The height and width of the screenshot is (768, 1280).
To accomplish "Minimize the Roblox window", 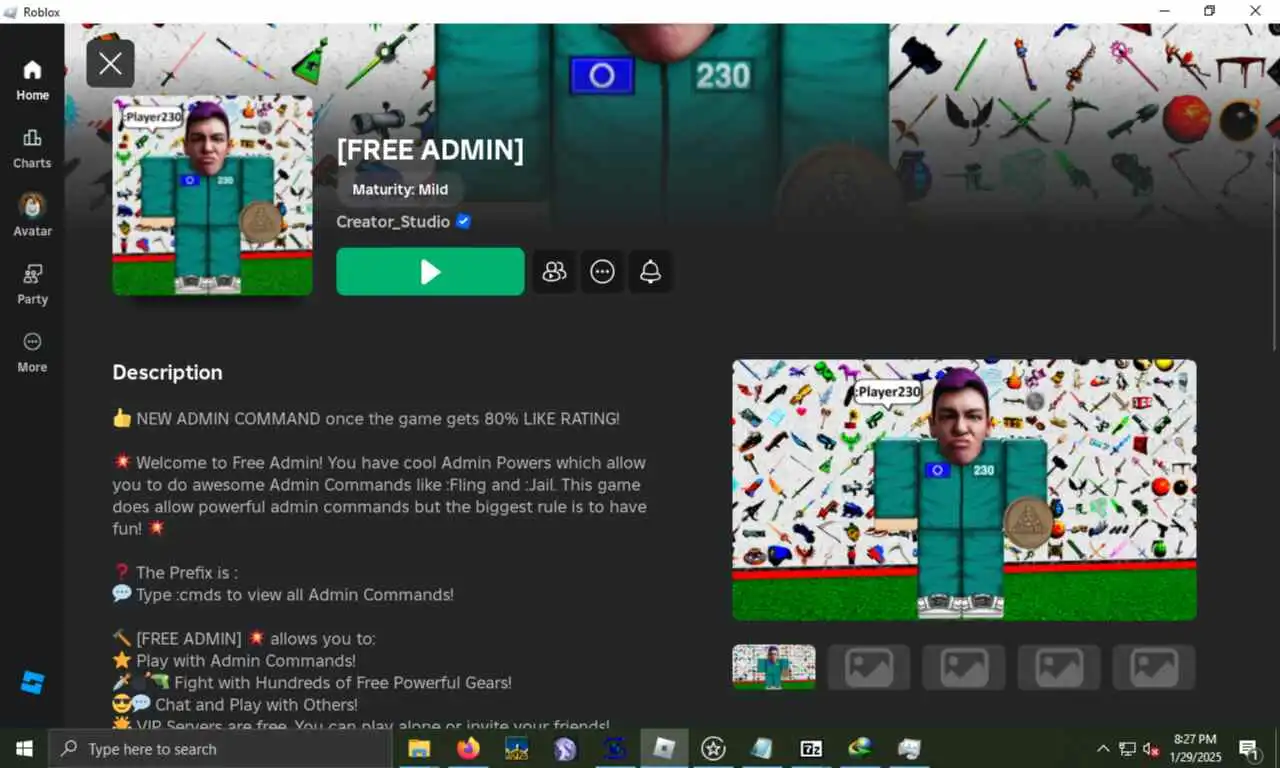I will pos(1165,11).
